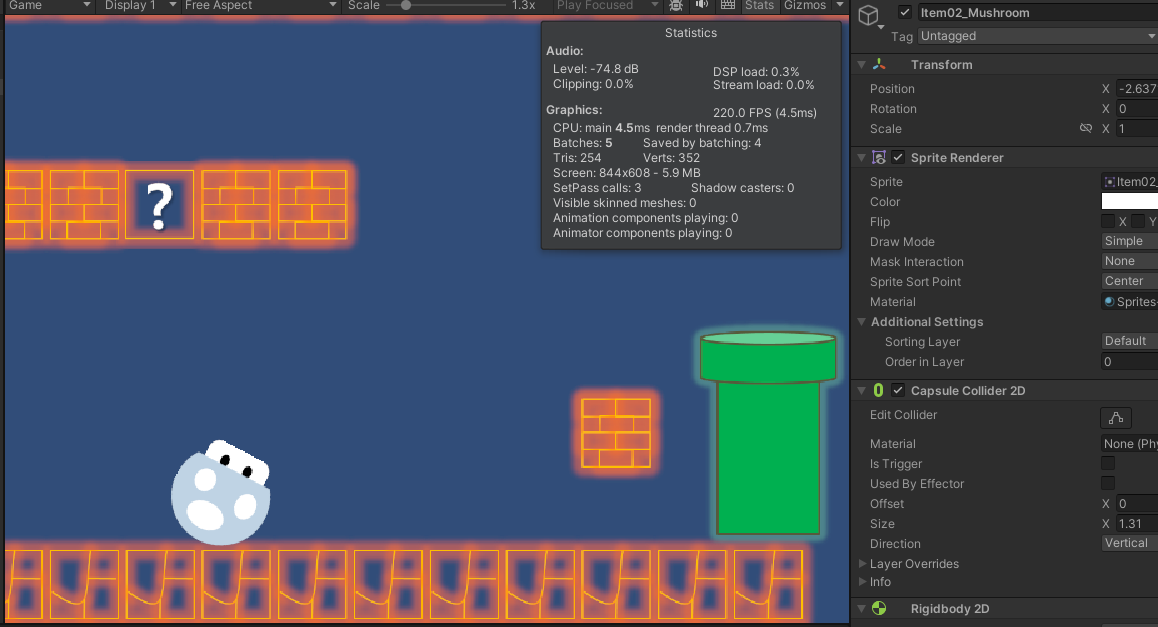Edit the Scale X field

1136,129
